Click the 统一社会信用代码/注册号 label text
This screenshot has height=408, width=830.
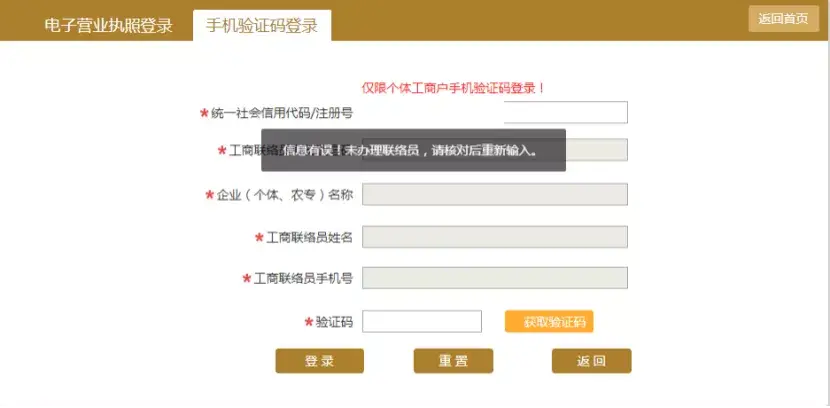click(282, 113)
